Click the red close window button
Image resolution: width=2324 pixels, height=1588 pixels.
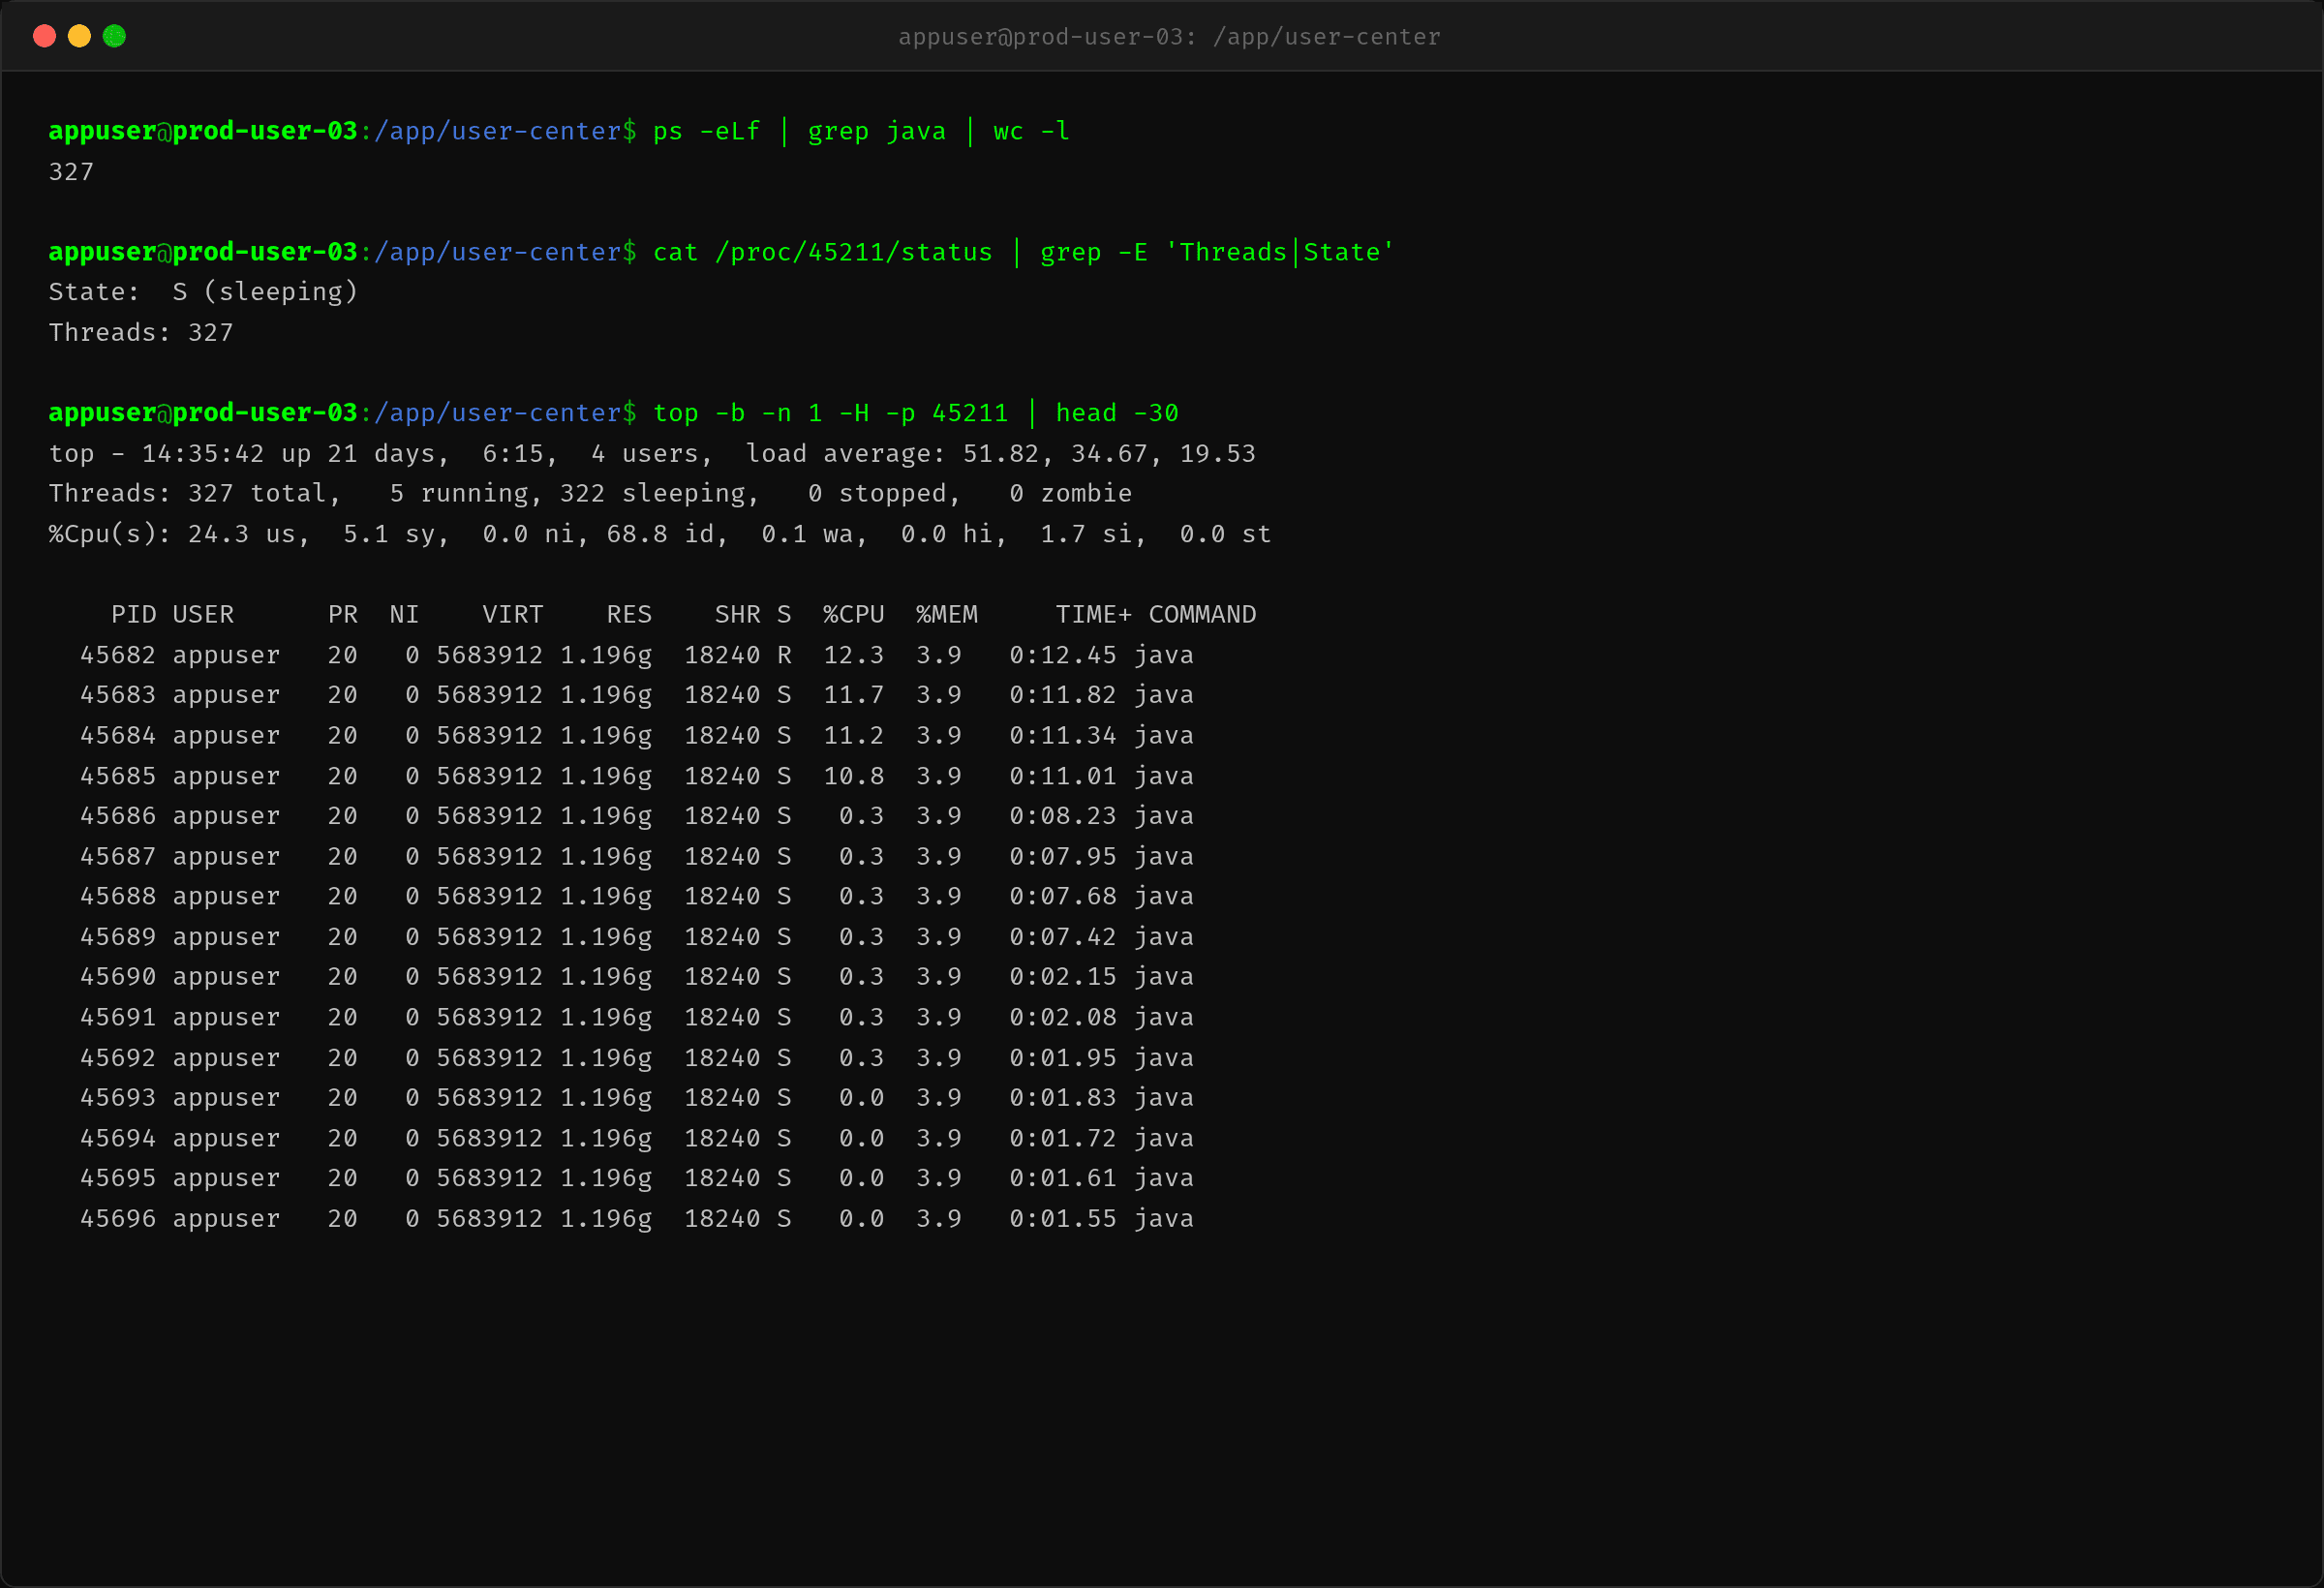pos(44,36)
